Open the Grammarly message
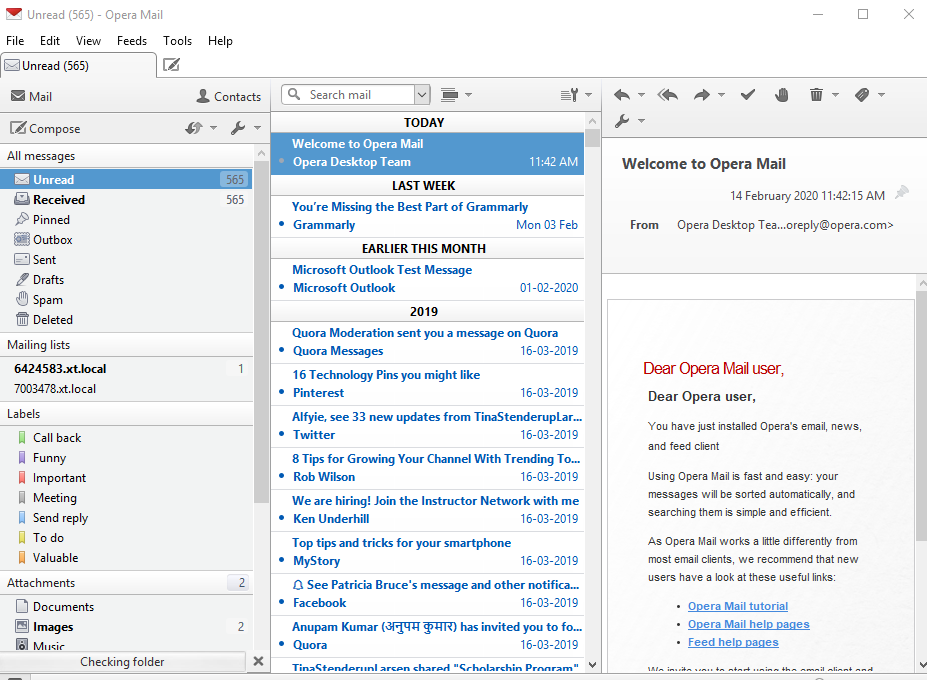 tap(427, 216)
